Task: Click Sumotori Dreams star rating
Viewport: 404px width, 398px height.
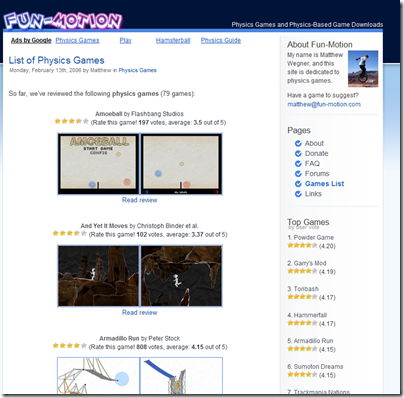Action: 302,374
